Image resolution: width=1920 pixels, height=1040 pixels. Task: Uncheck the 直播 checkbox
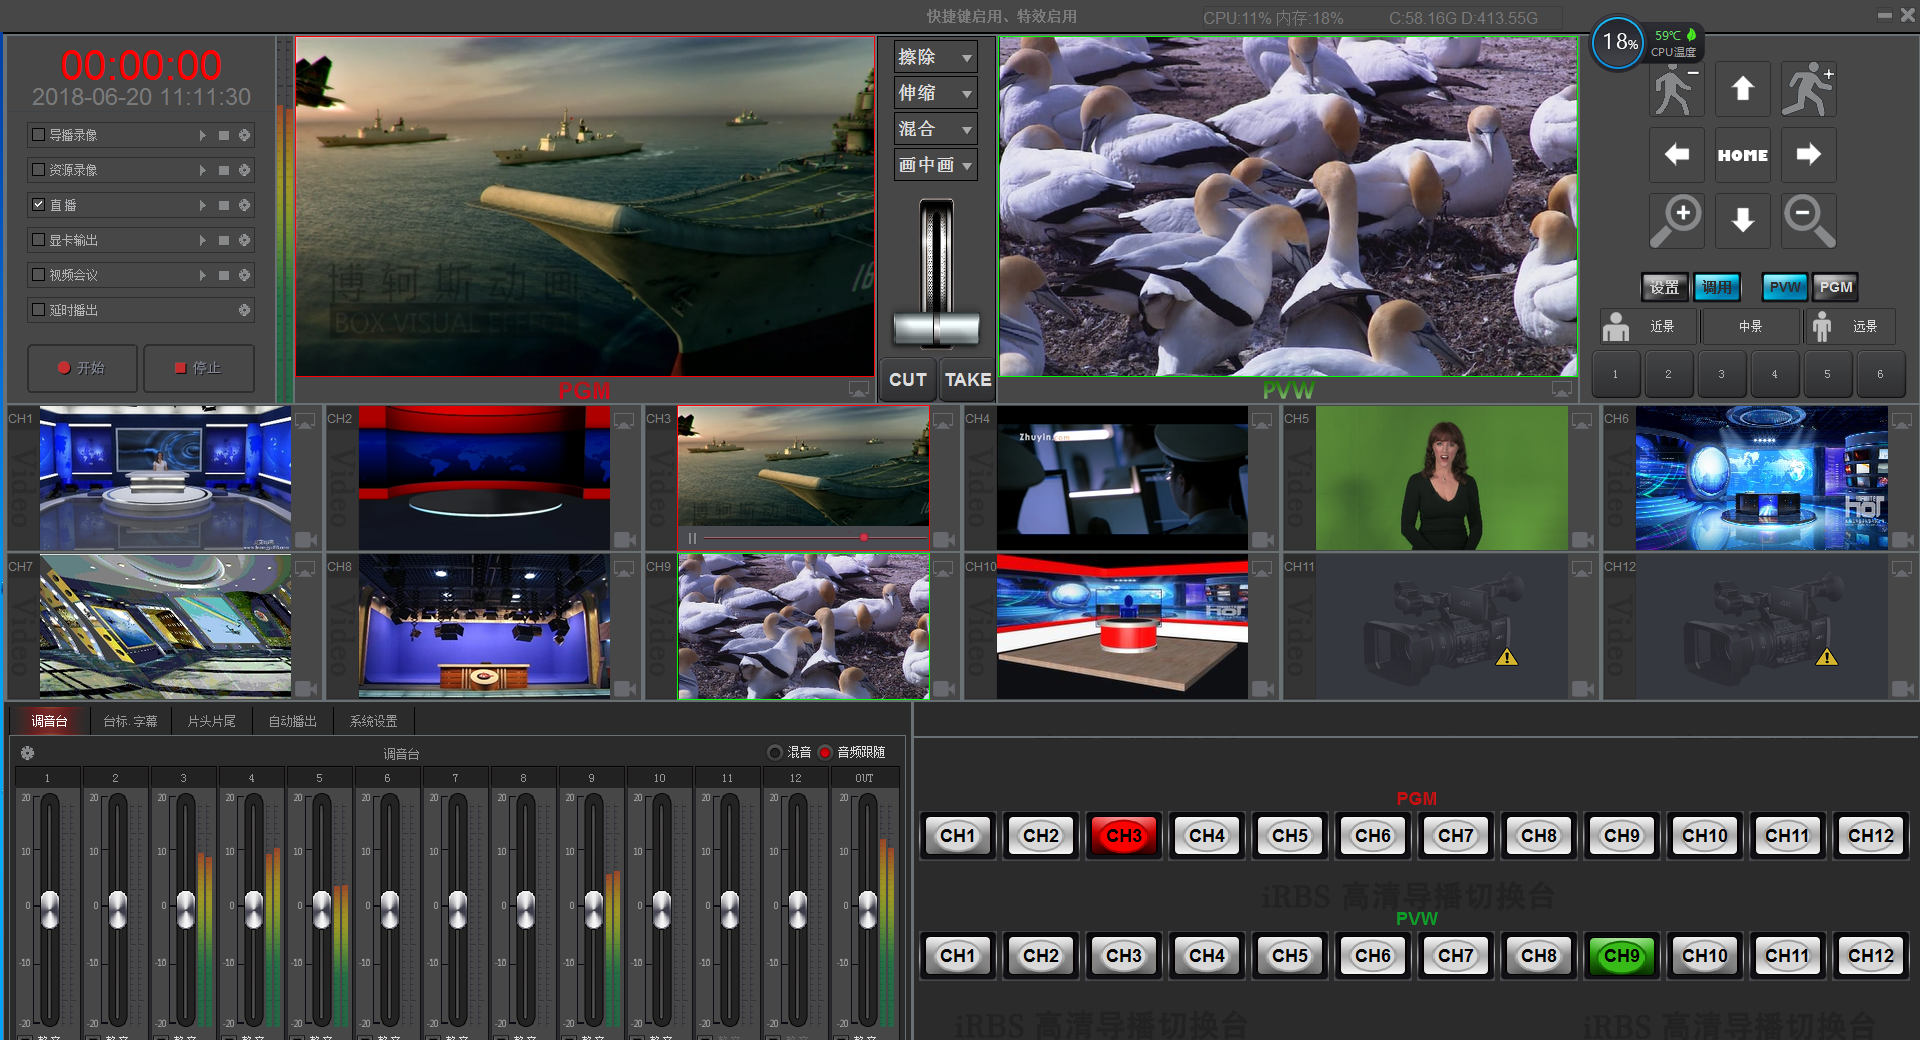pos(38,205)
